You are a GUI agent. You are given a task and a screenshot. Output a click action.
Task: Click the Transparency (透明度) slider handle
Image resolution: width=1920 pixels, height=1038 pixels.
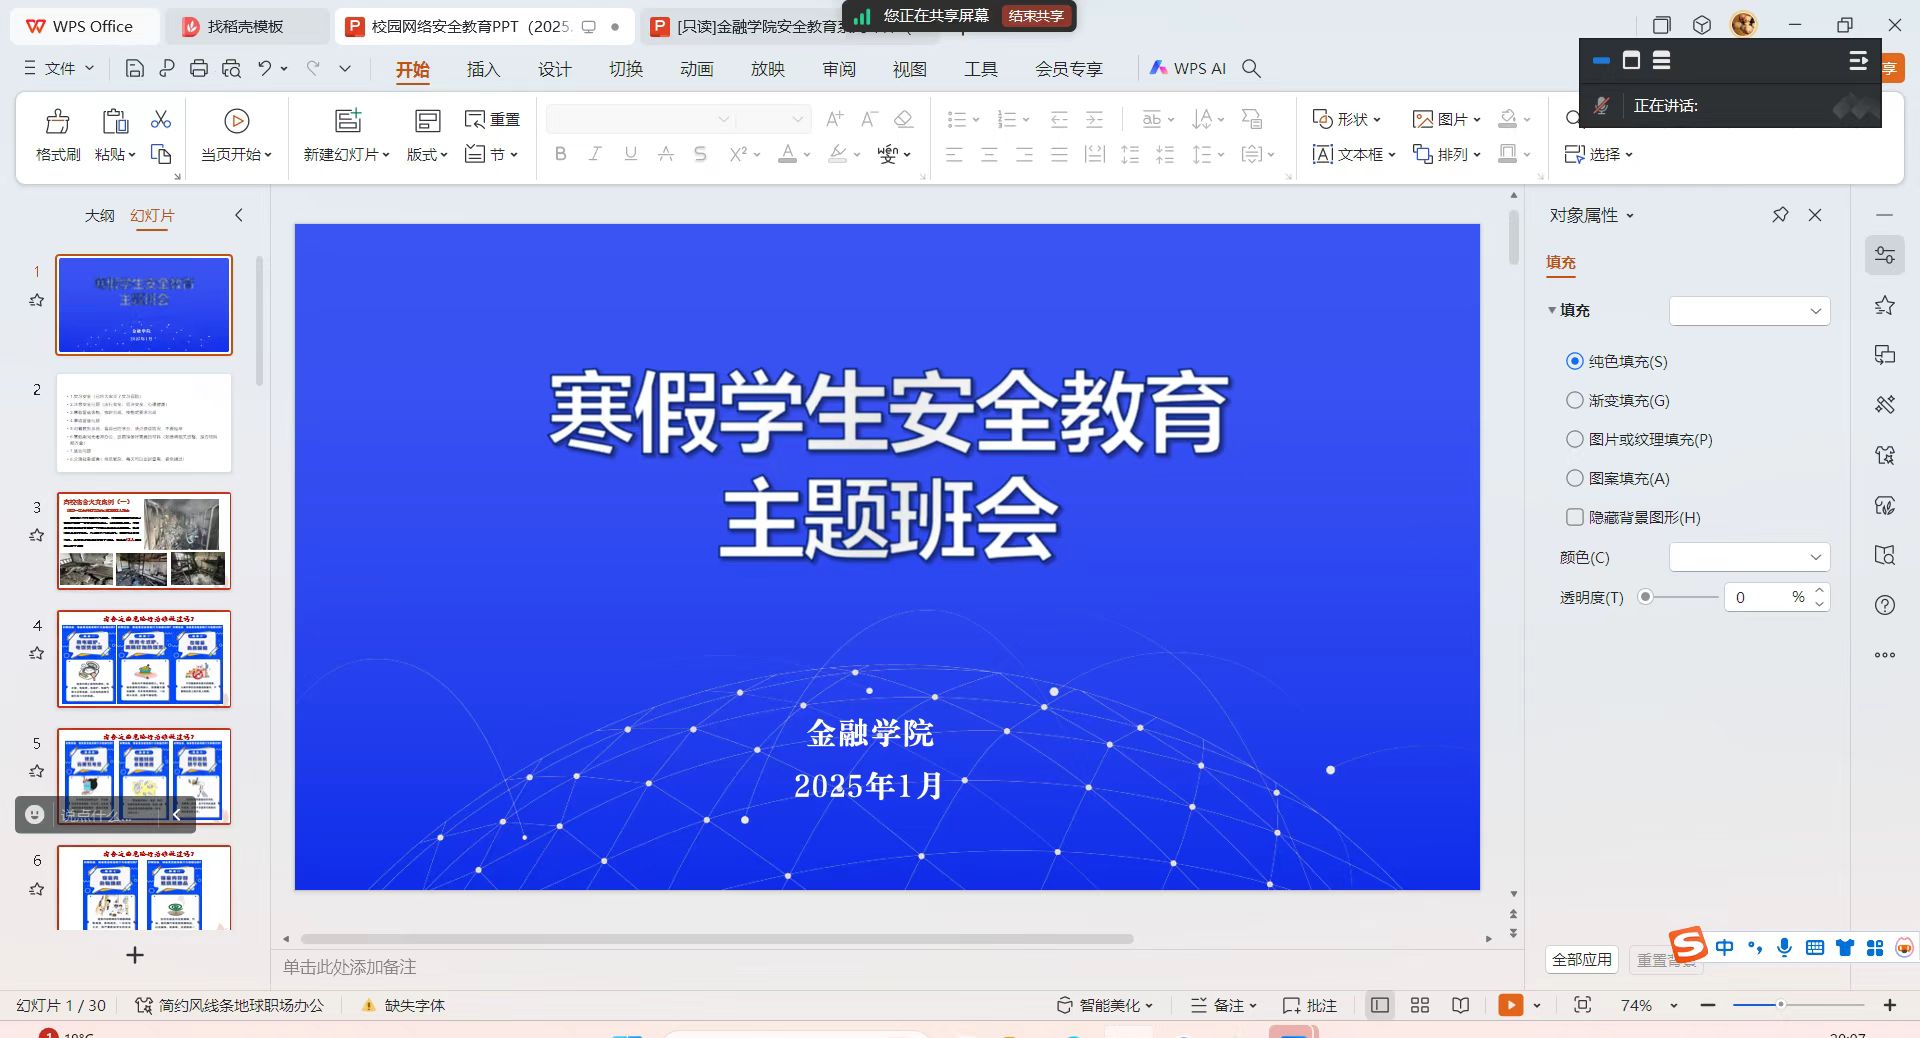click(1645, 597)
